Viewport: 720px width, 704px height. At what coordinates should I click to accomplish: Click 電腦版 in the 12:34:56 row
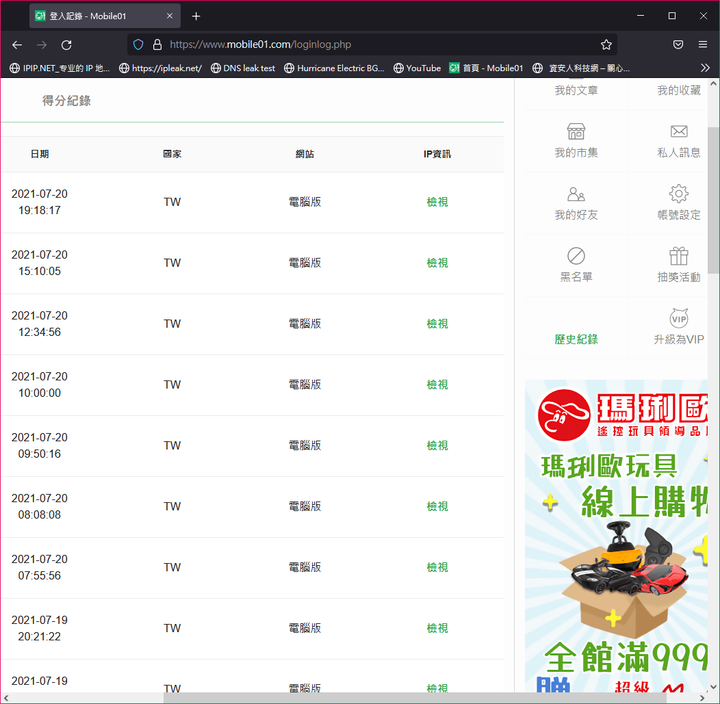pyautogui.click(x=304, y=324)
